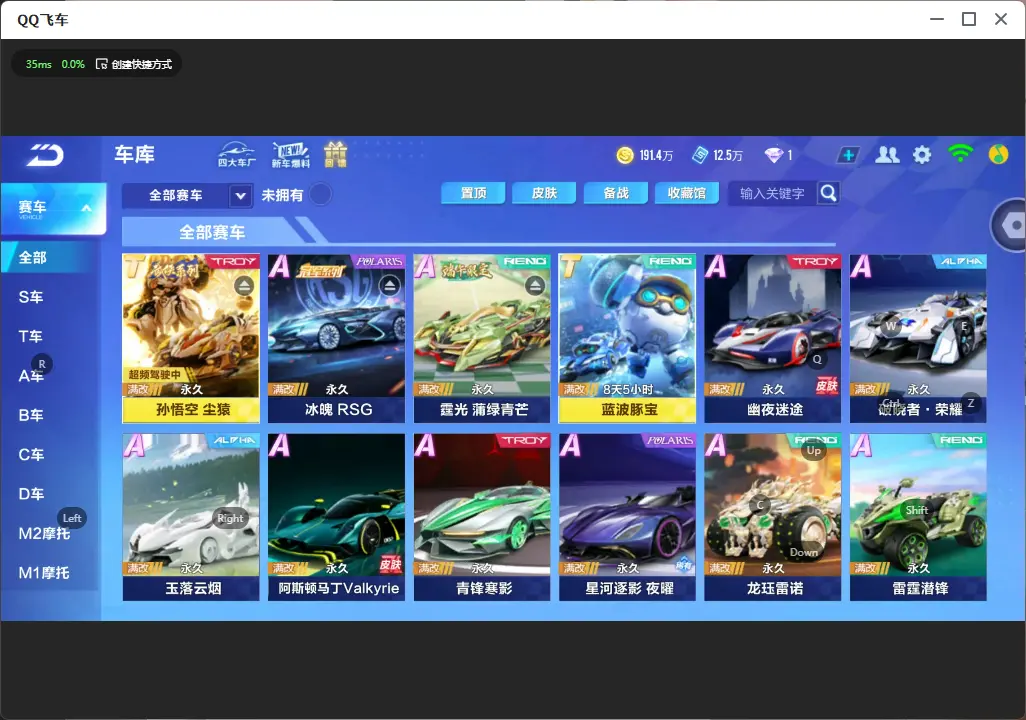Open the 新车爆料 NEW icon
Screen dimensions: 1026x720
point(291,154)
